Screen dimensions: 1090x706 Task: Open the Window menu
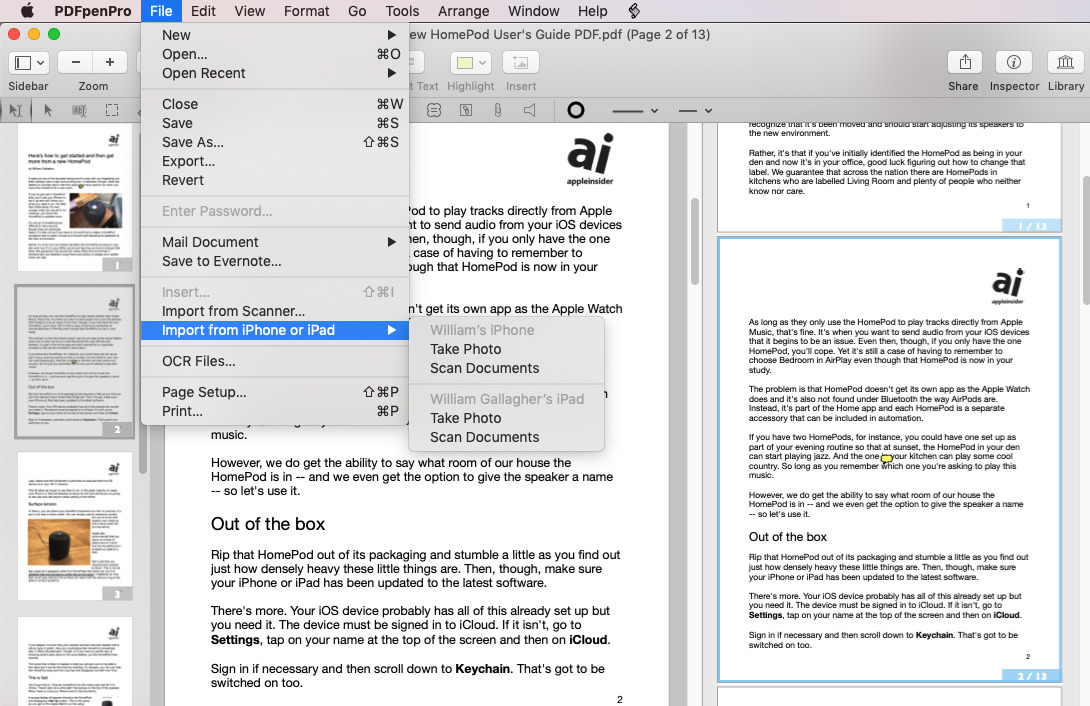534,11
